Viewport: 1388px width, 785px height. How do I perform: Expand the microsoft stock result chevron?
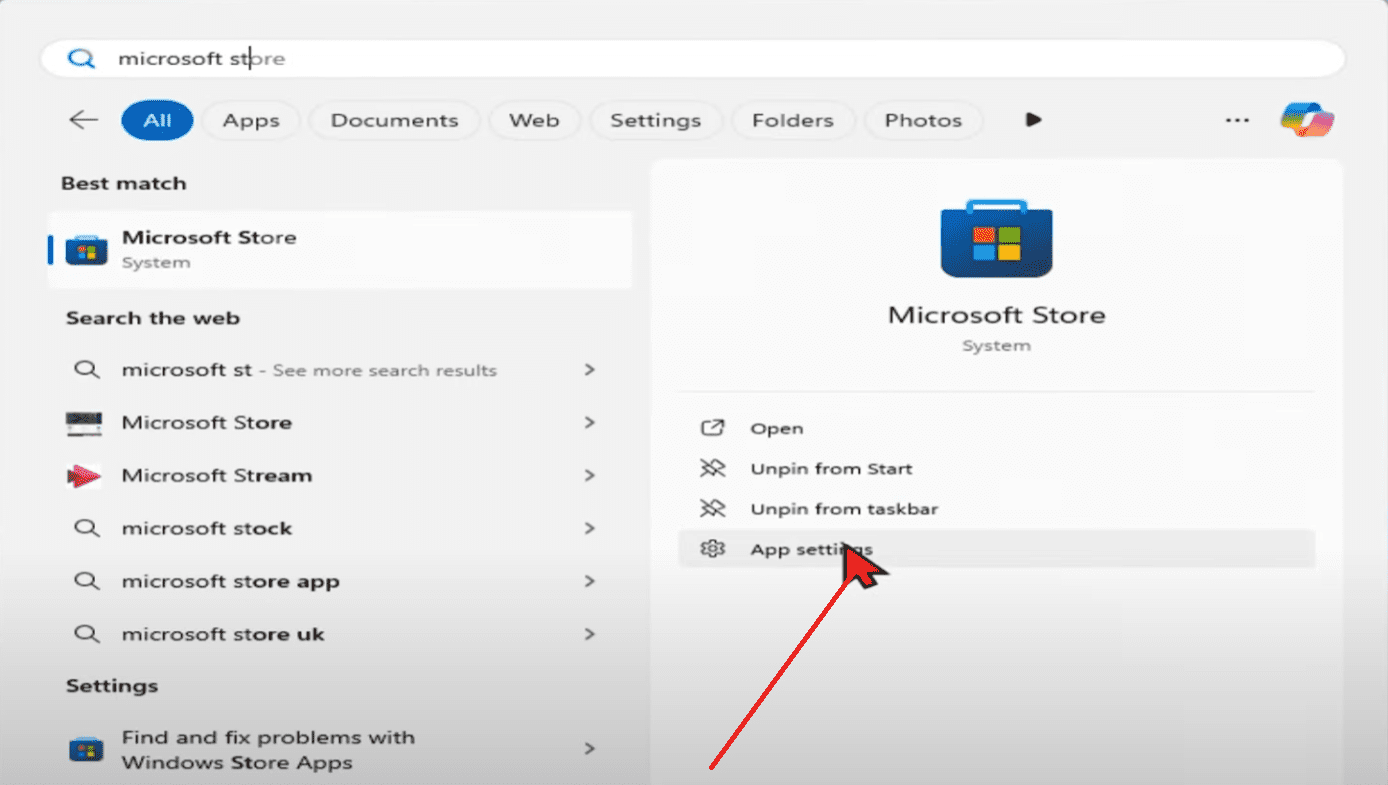(x=590, y=528)
